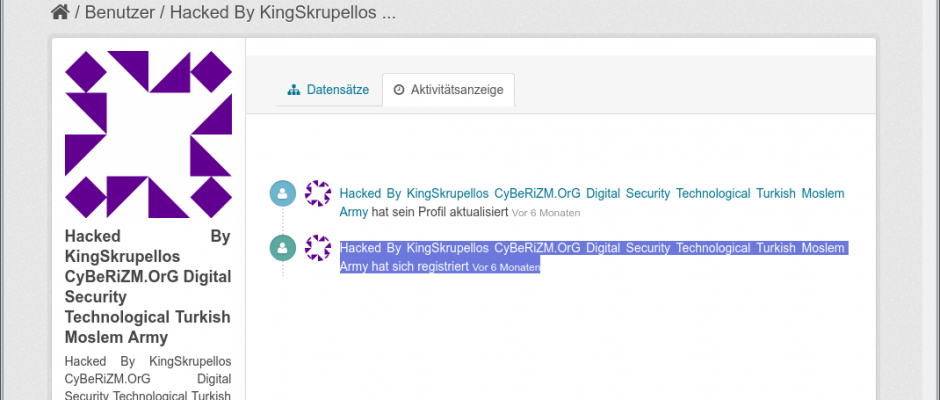The width and height of the screenshot is (940, 400).
Task: Click small avatar beside registration entry
Action: click(318, 248)
